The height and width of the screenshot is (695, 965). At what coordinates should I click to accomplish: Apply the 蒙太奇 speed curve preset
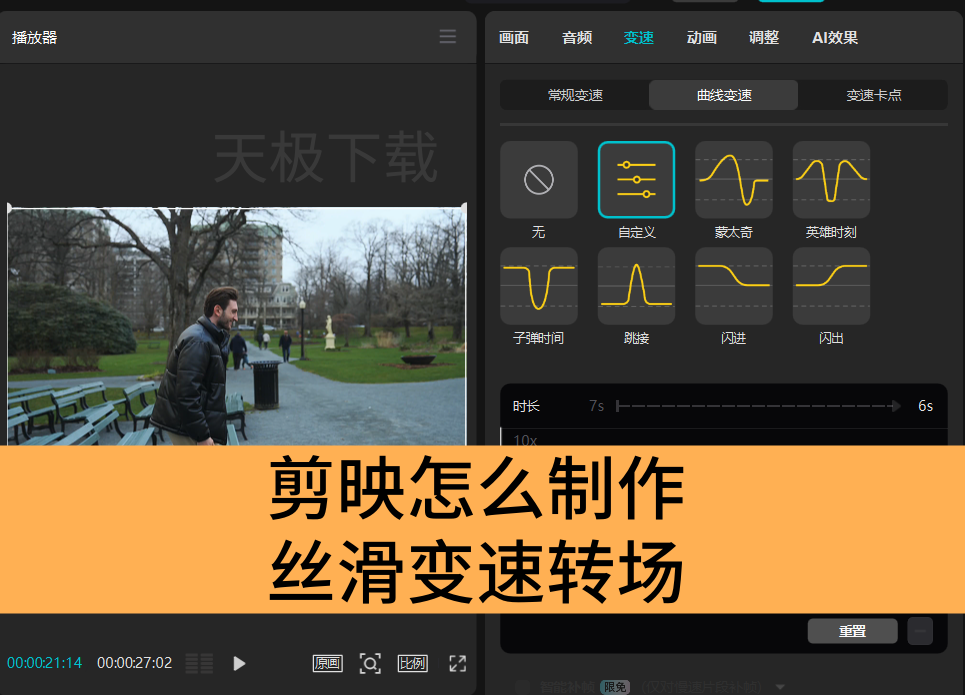coord(734,180)
